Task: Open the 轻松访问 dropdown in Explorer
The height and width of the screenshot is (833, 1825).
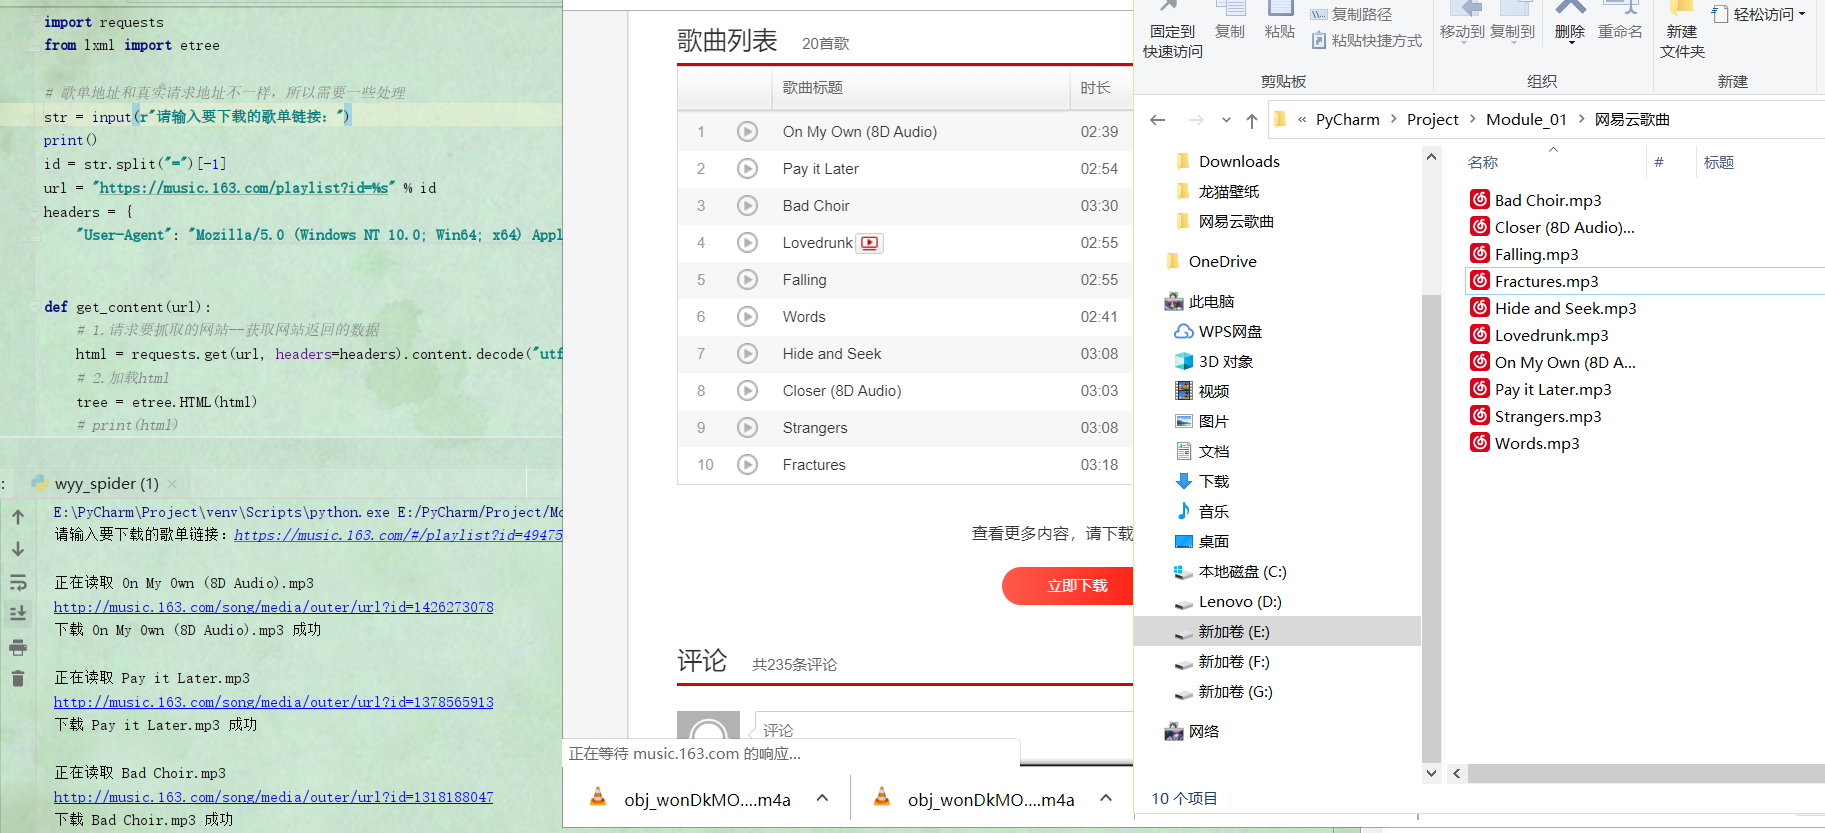Action: coord(1760,14)
